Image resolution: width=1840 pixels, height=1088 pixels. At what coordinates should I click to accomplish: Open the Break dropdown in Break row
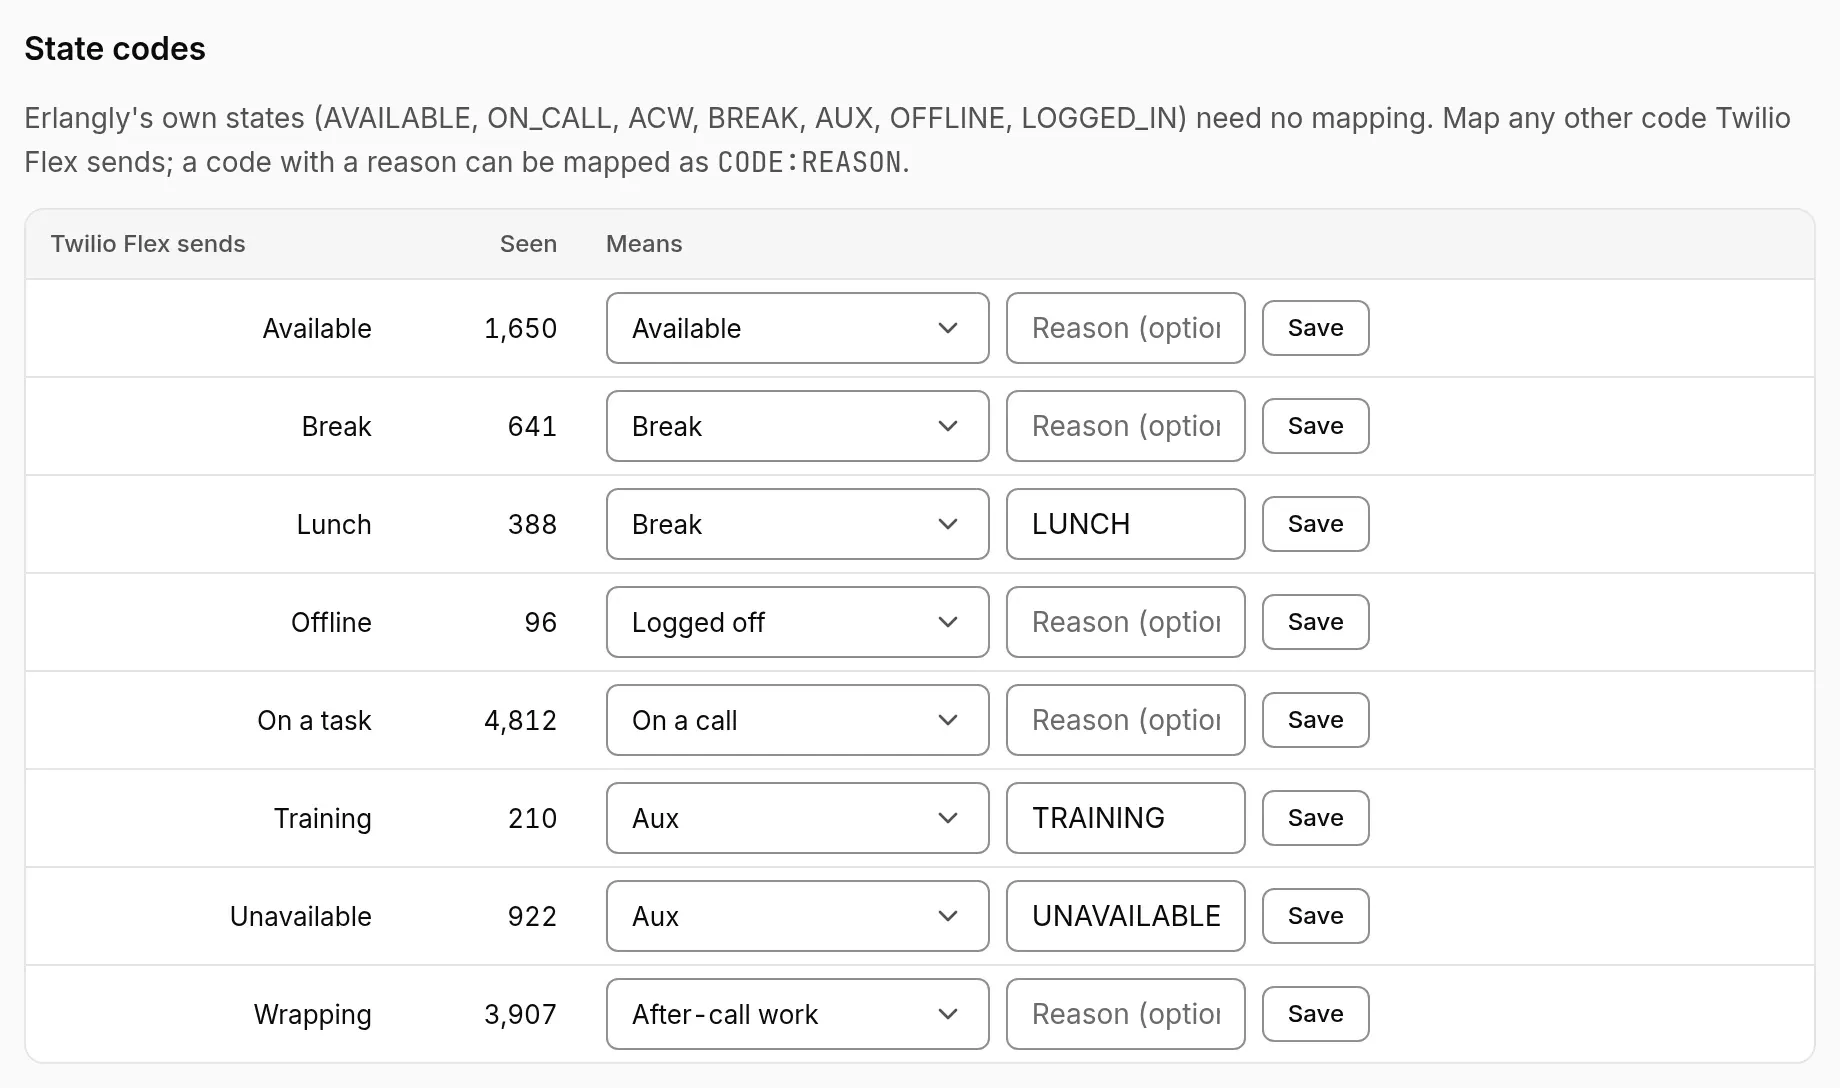coord(797,426)
